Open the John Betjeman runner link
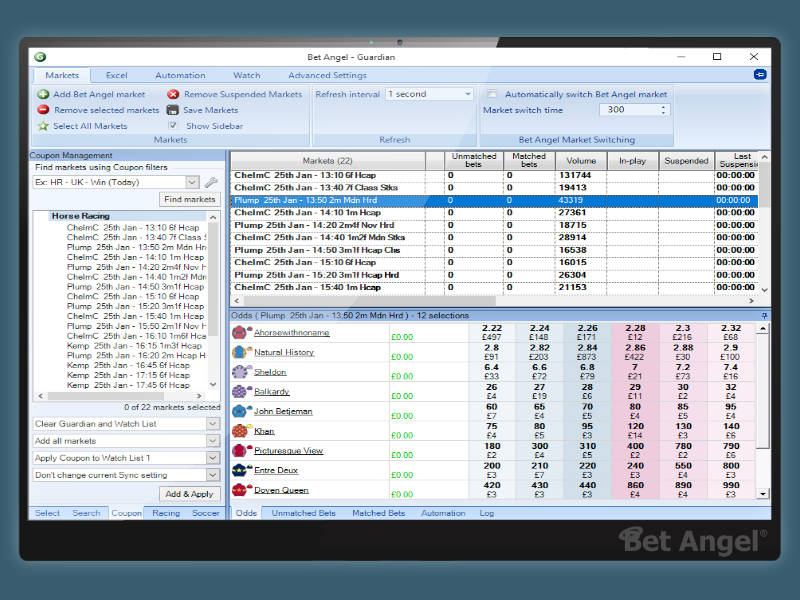Screen dimensions: 800x600 click(283, 411)
